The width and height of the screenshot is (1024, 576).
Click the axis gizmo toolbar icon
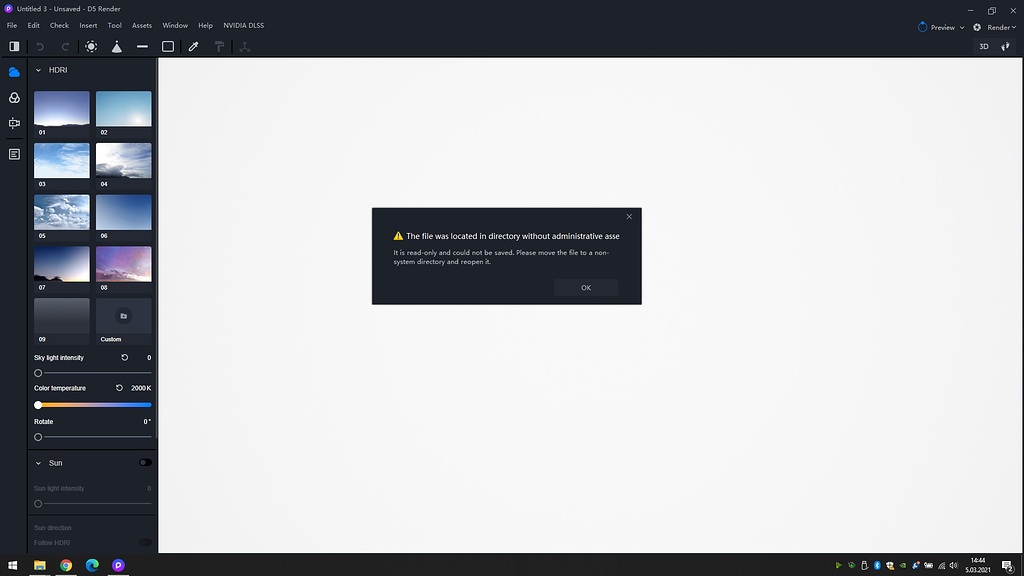245,46
